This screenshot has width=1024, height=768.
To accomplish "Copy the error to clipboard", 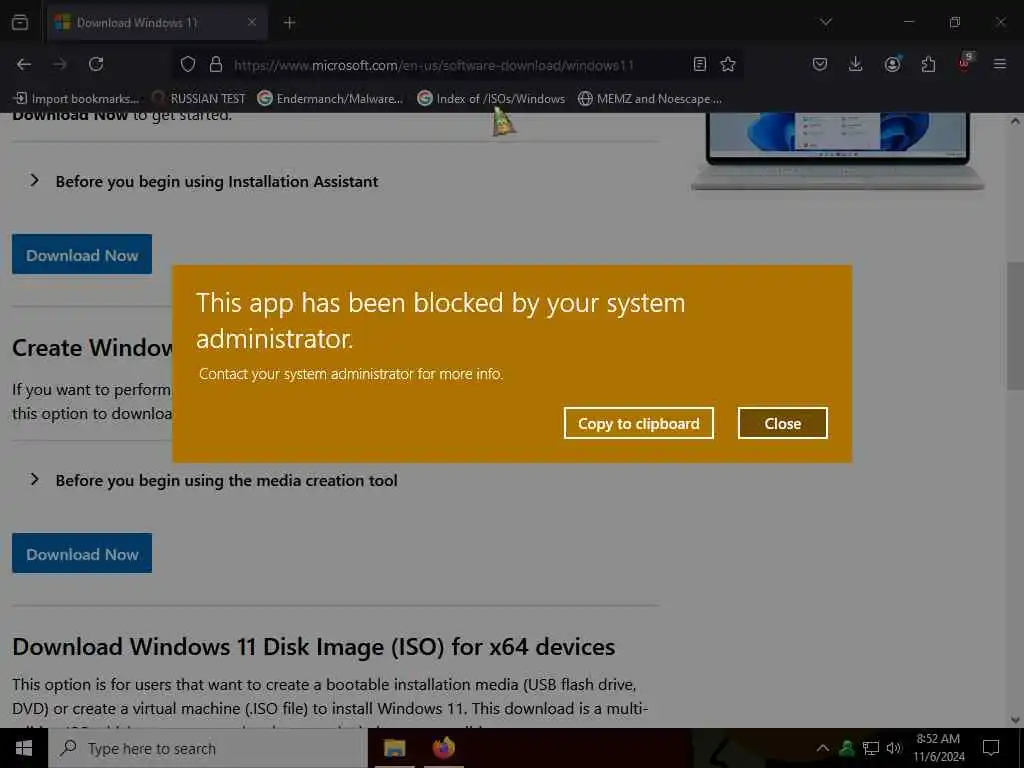I will pyautogui.click(x=638, y=423).
